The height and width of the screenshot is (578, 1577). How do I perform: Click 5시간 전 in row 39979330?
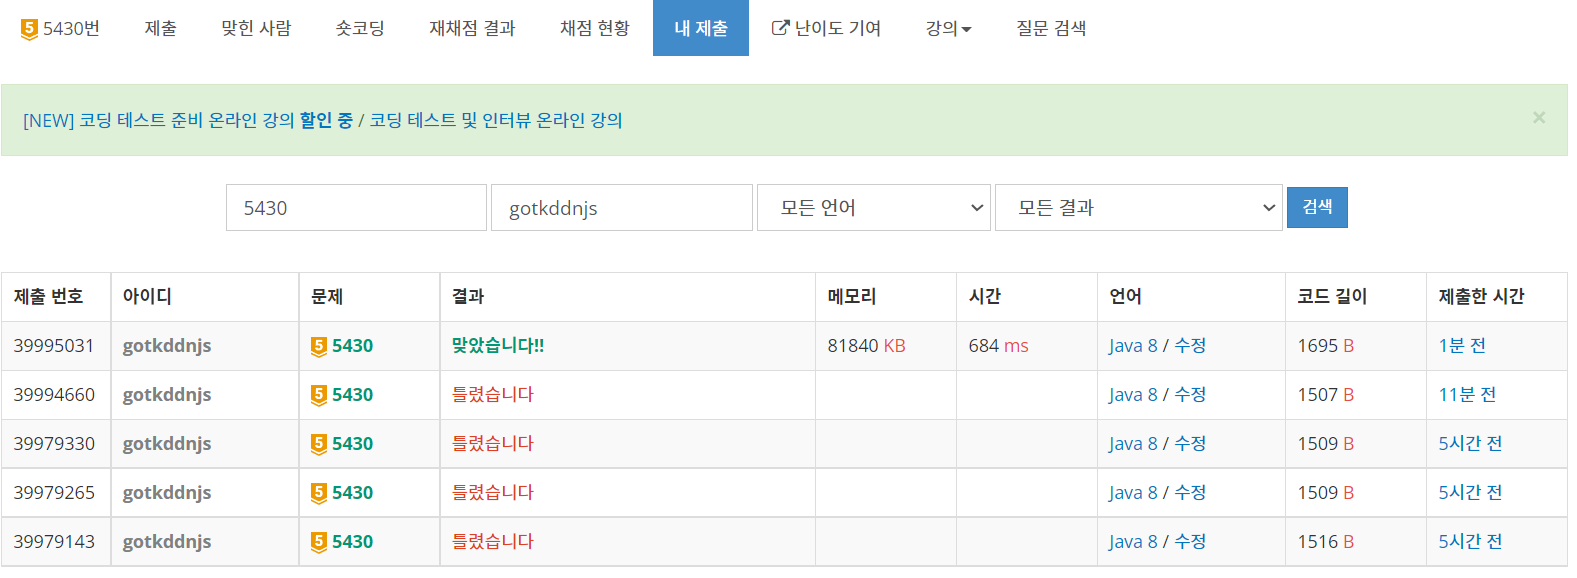point(1470,444)
